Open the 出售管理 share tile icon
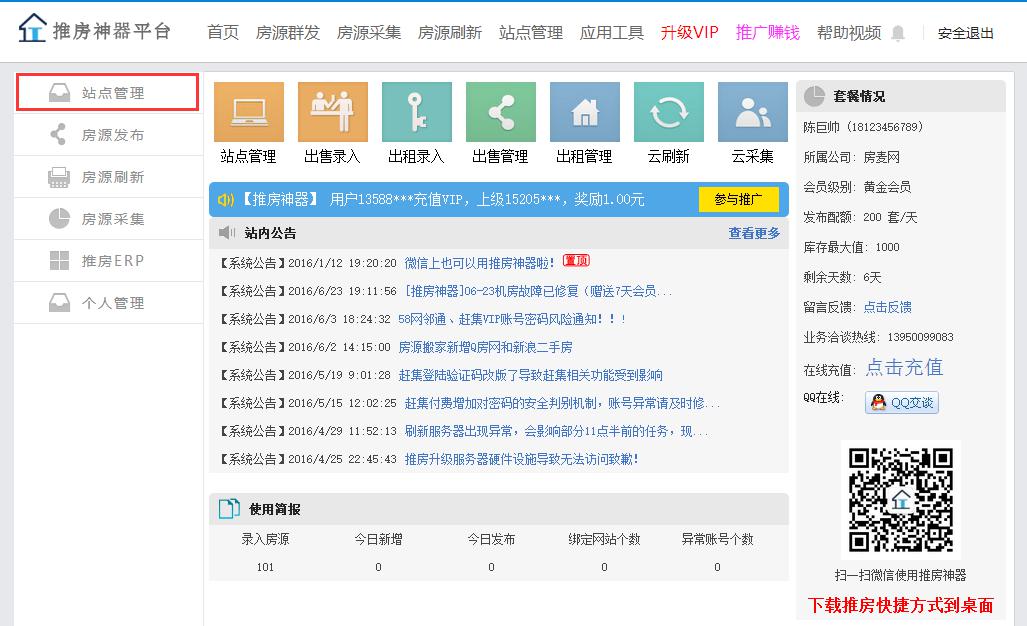 [501, 112]
